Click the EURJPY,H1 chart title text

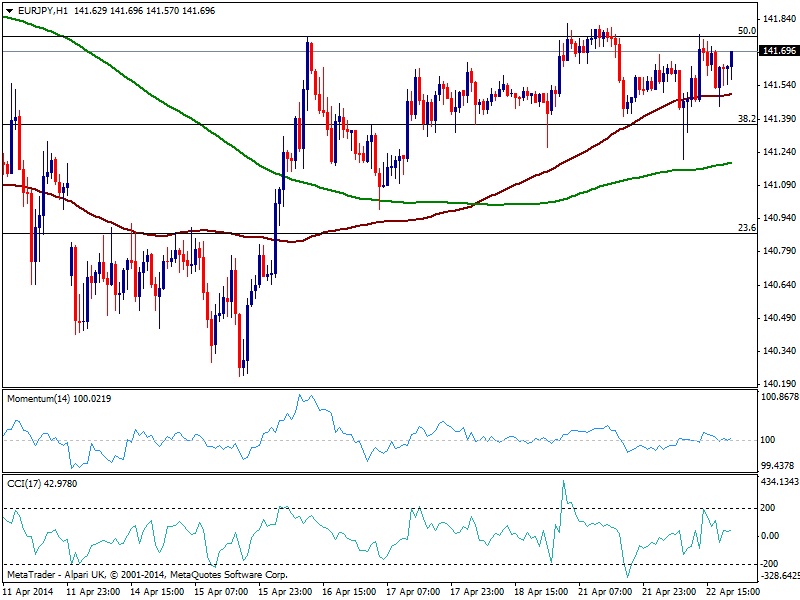pyautogui.click(x=42, y=10)
